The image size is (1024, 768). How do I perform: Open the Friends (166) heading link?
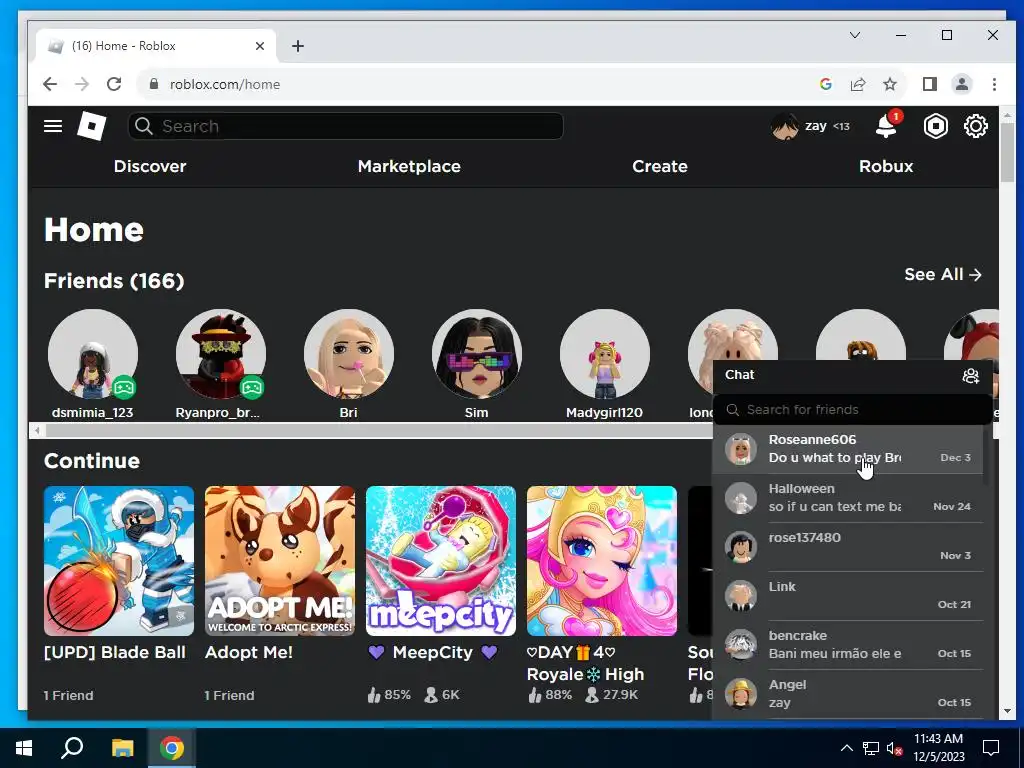114,281
